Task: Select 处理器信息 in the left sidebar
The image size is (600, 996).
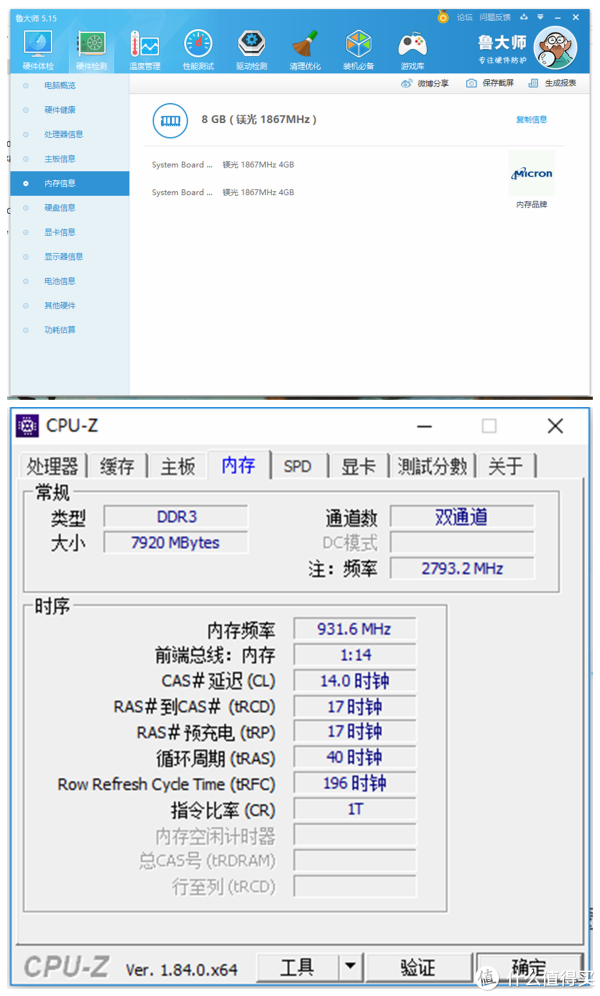Action: [64, 134]
